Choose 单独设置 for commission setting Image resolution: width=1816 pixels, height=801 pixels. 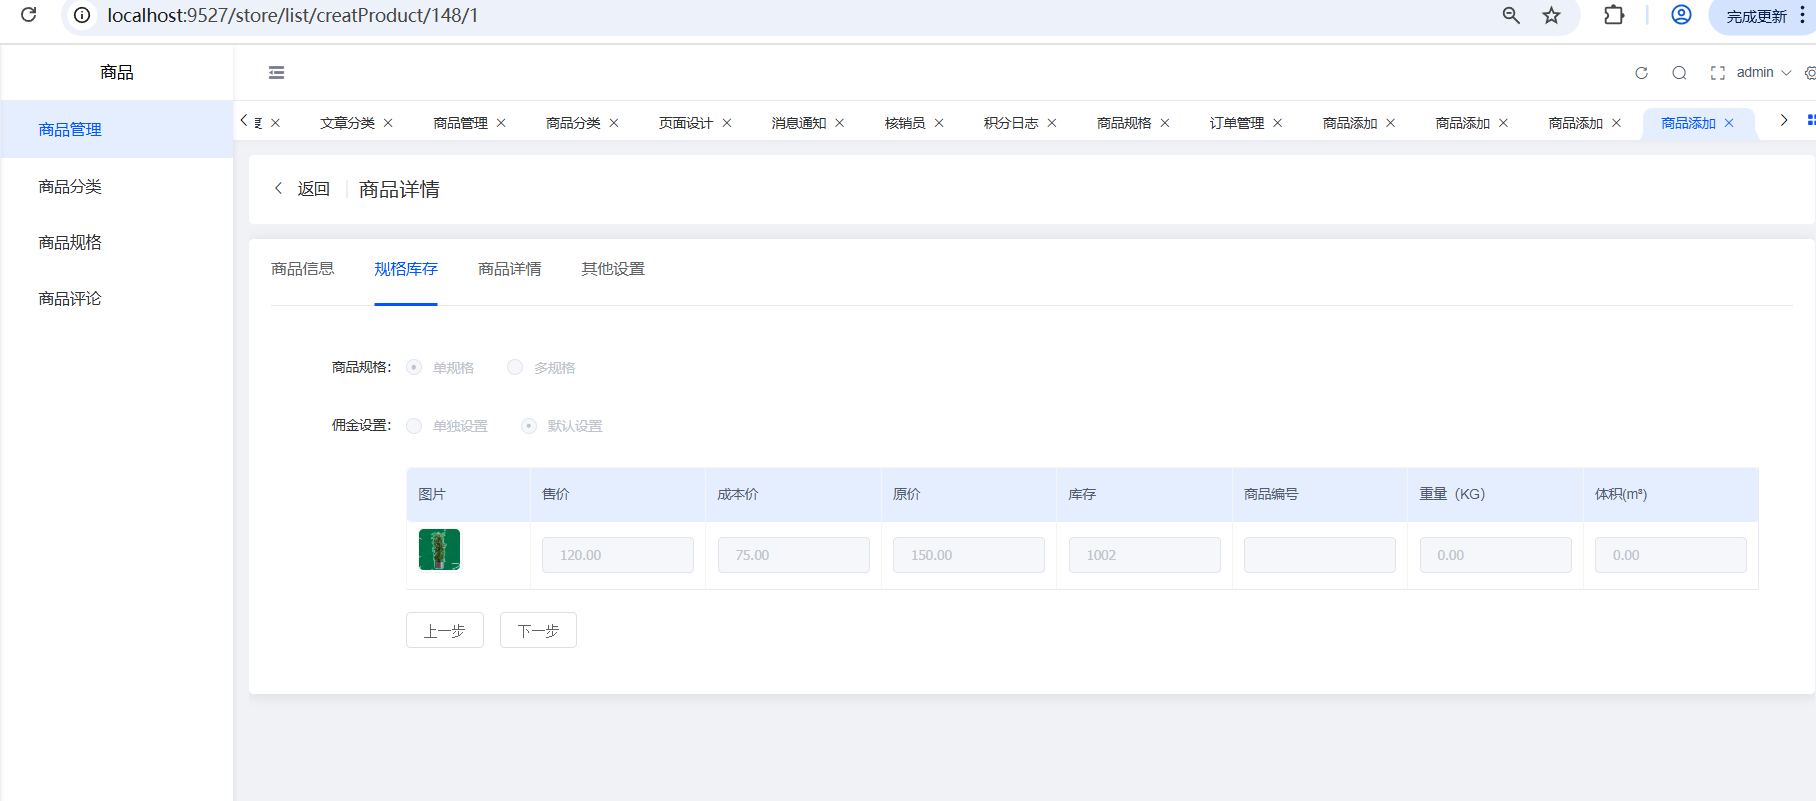[x=414, y=426]
